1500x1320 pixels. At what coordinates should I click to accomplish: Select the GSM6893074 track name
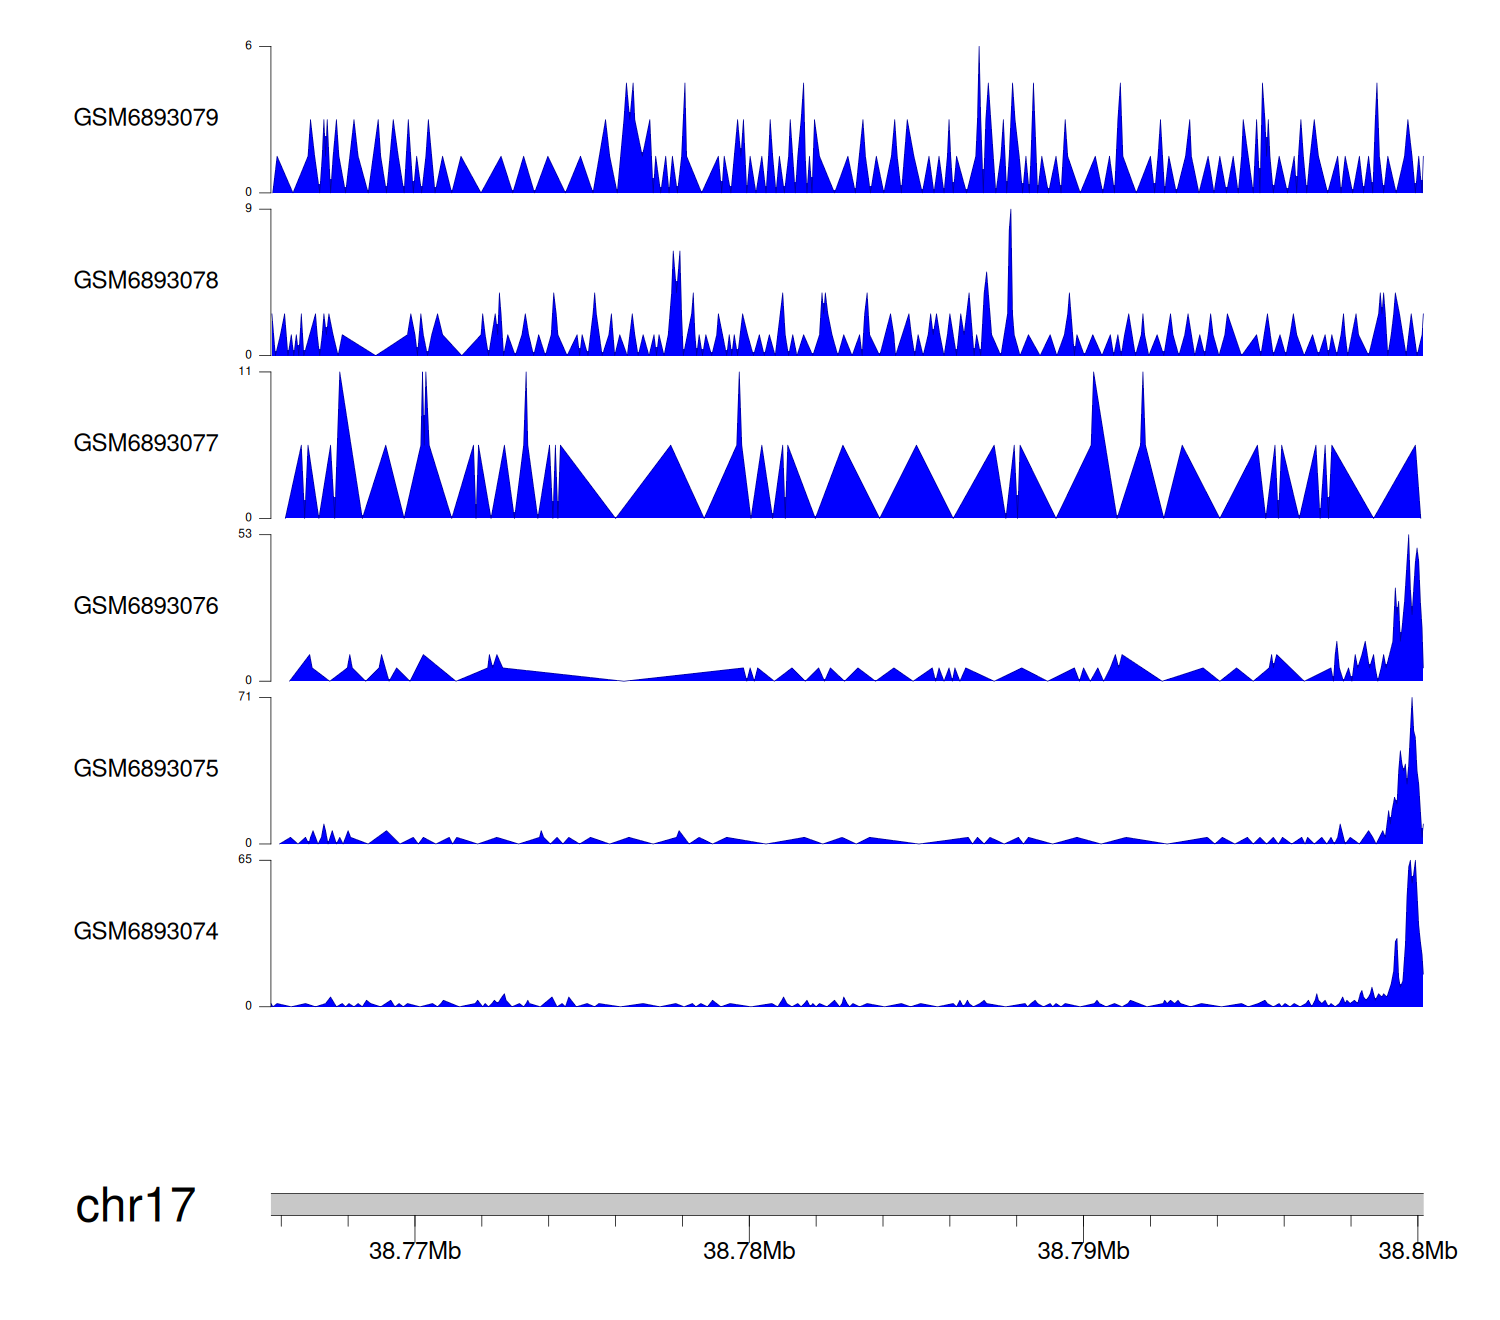coord(146,932)
